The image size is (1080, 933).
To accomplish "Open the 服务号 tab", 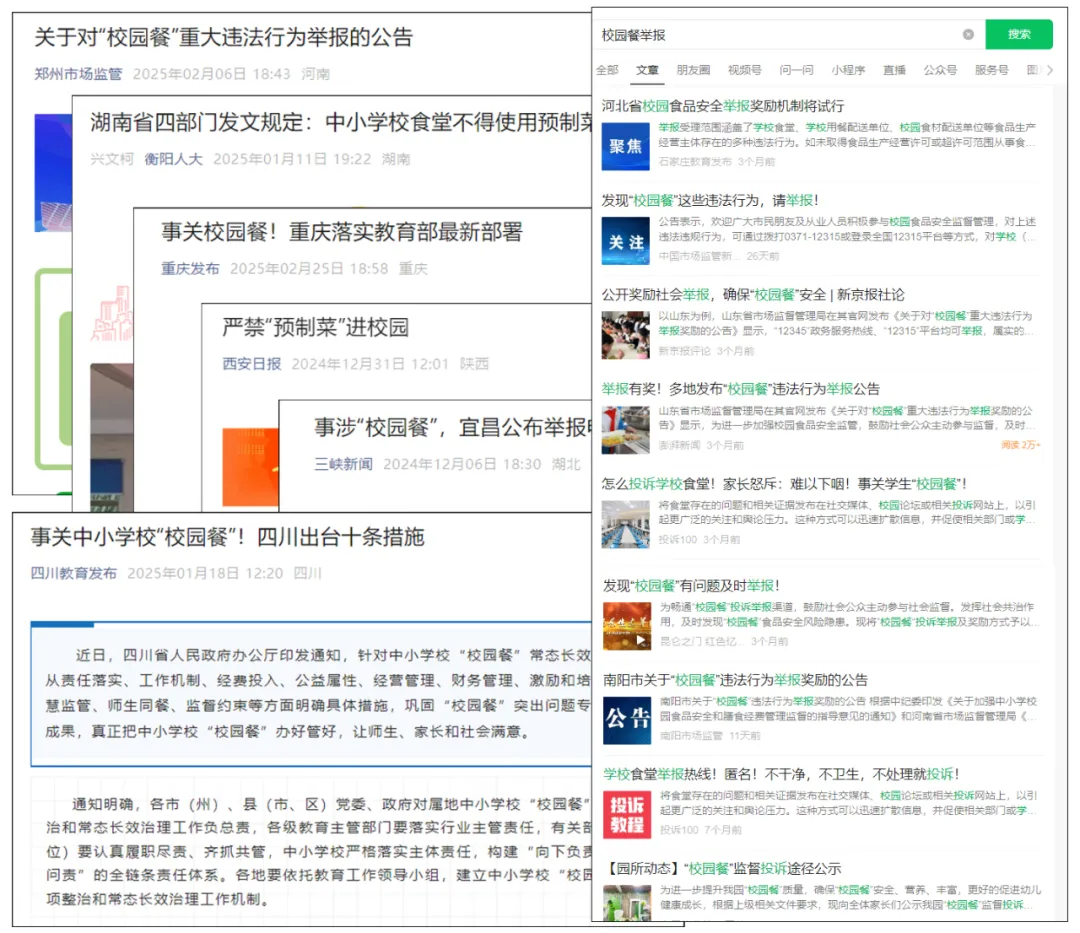I will (x=992, y=70).
